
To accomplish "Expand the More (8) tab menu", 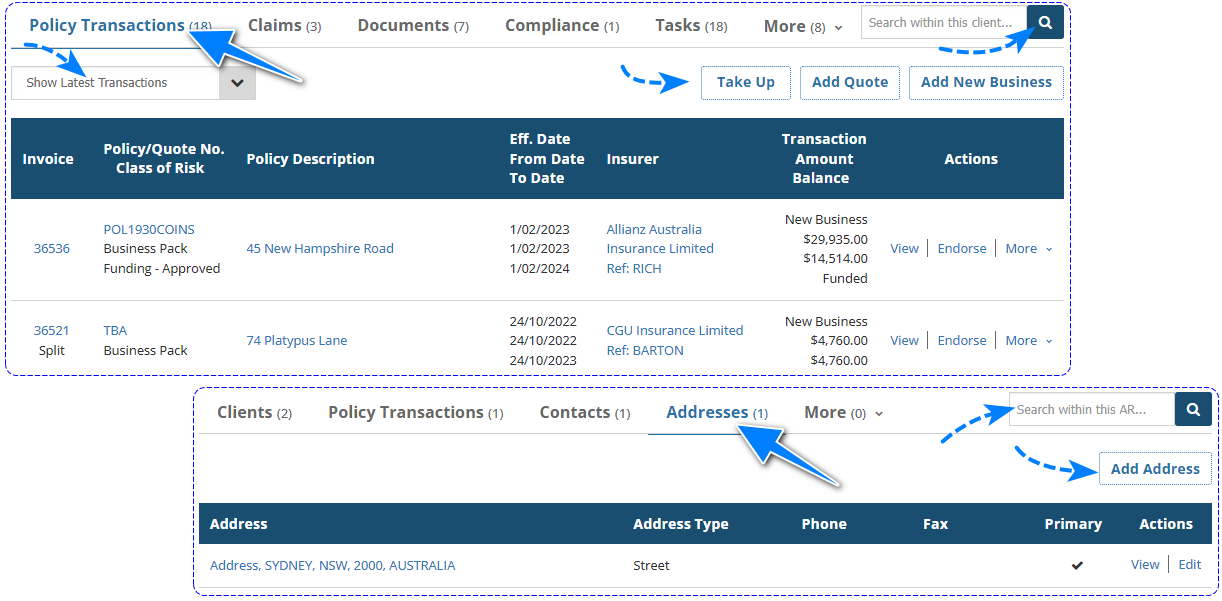I will [x=803, y=26].
